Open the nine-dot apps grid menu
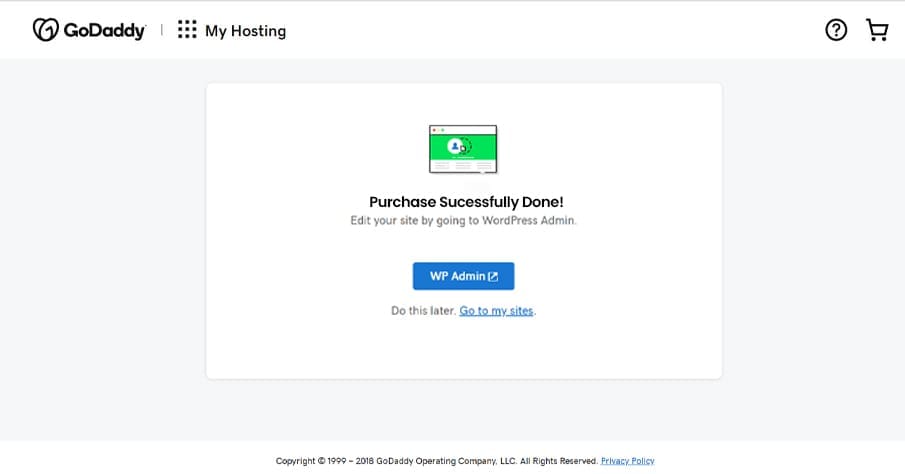 coord(187,30)
